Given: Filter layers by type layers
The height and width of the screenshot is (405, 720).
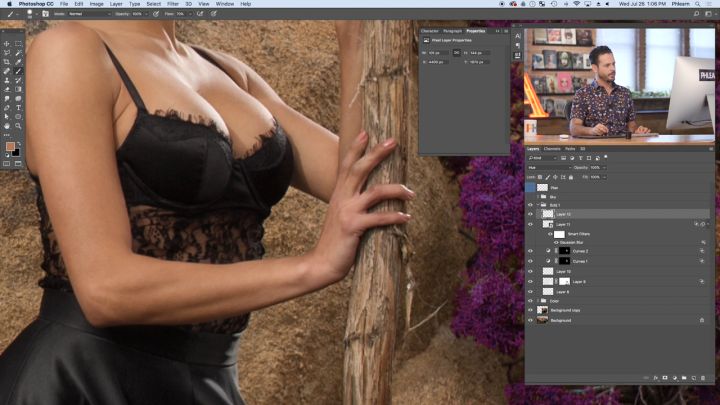Looking at the screenshot, I should pos(580,158).
